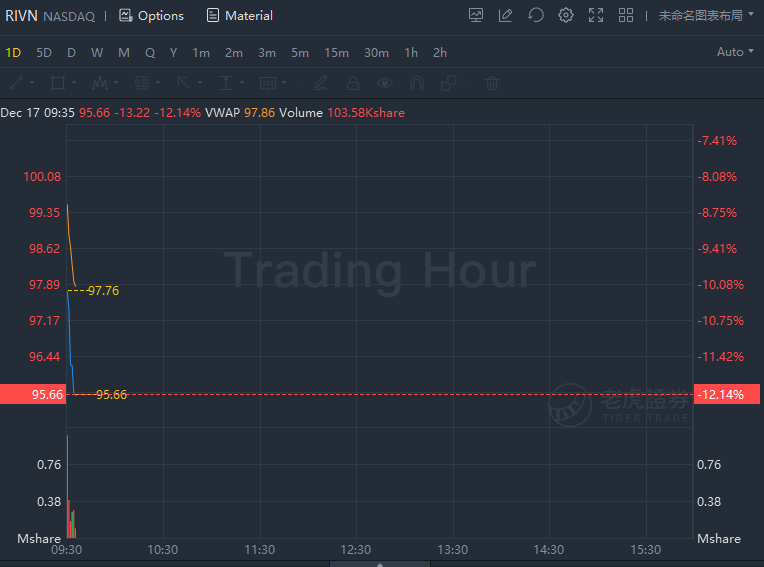Switch to W weekly timeframe
The image size is (764, 567).
[x=97, y=53]
